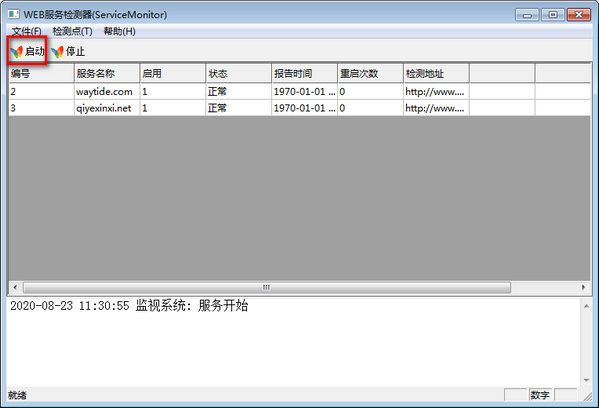The width and height of the screenshot is (599, 408).
Task: Click the 服务名称 column header
Action: click(107, 73)
